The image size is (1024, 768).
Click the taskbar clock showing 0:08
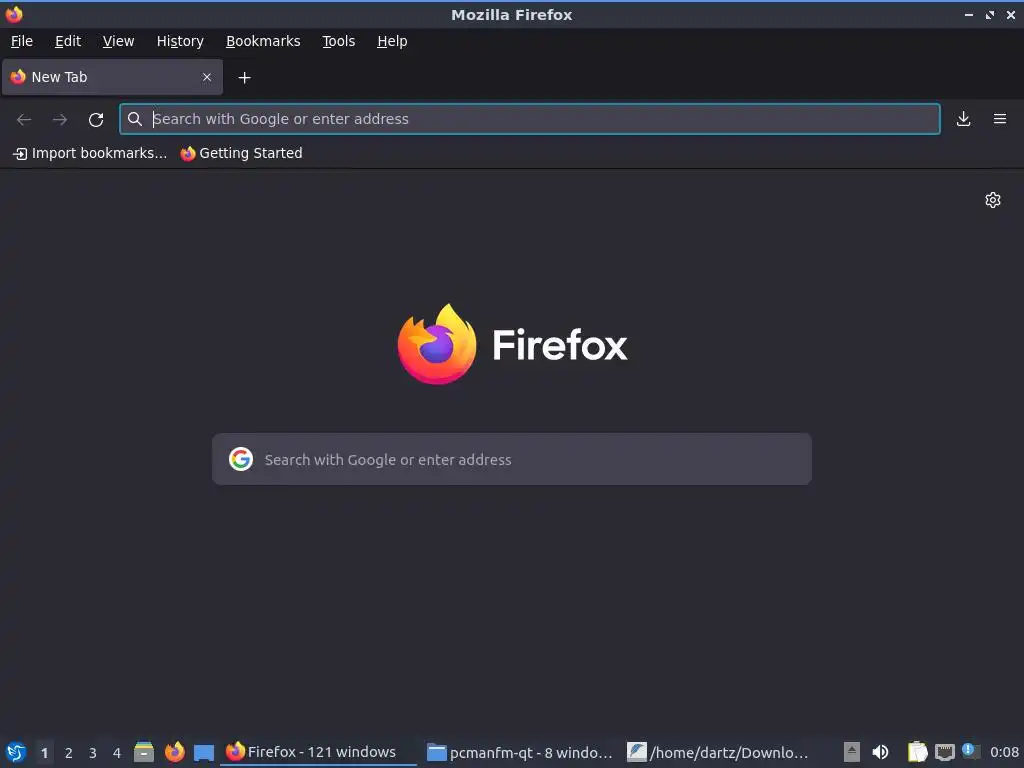pos(1004,752)
